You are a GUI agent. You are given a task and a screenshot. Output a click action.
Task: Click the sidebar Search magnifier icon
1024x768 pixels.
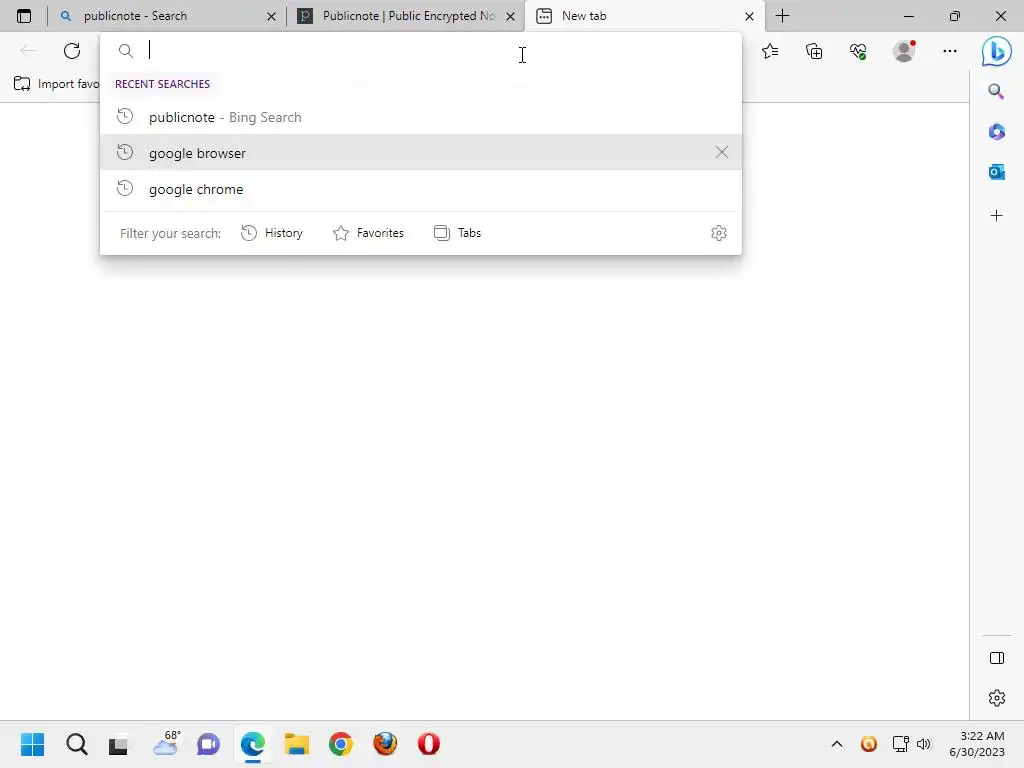tap(996, 91)
